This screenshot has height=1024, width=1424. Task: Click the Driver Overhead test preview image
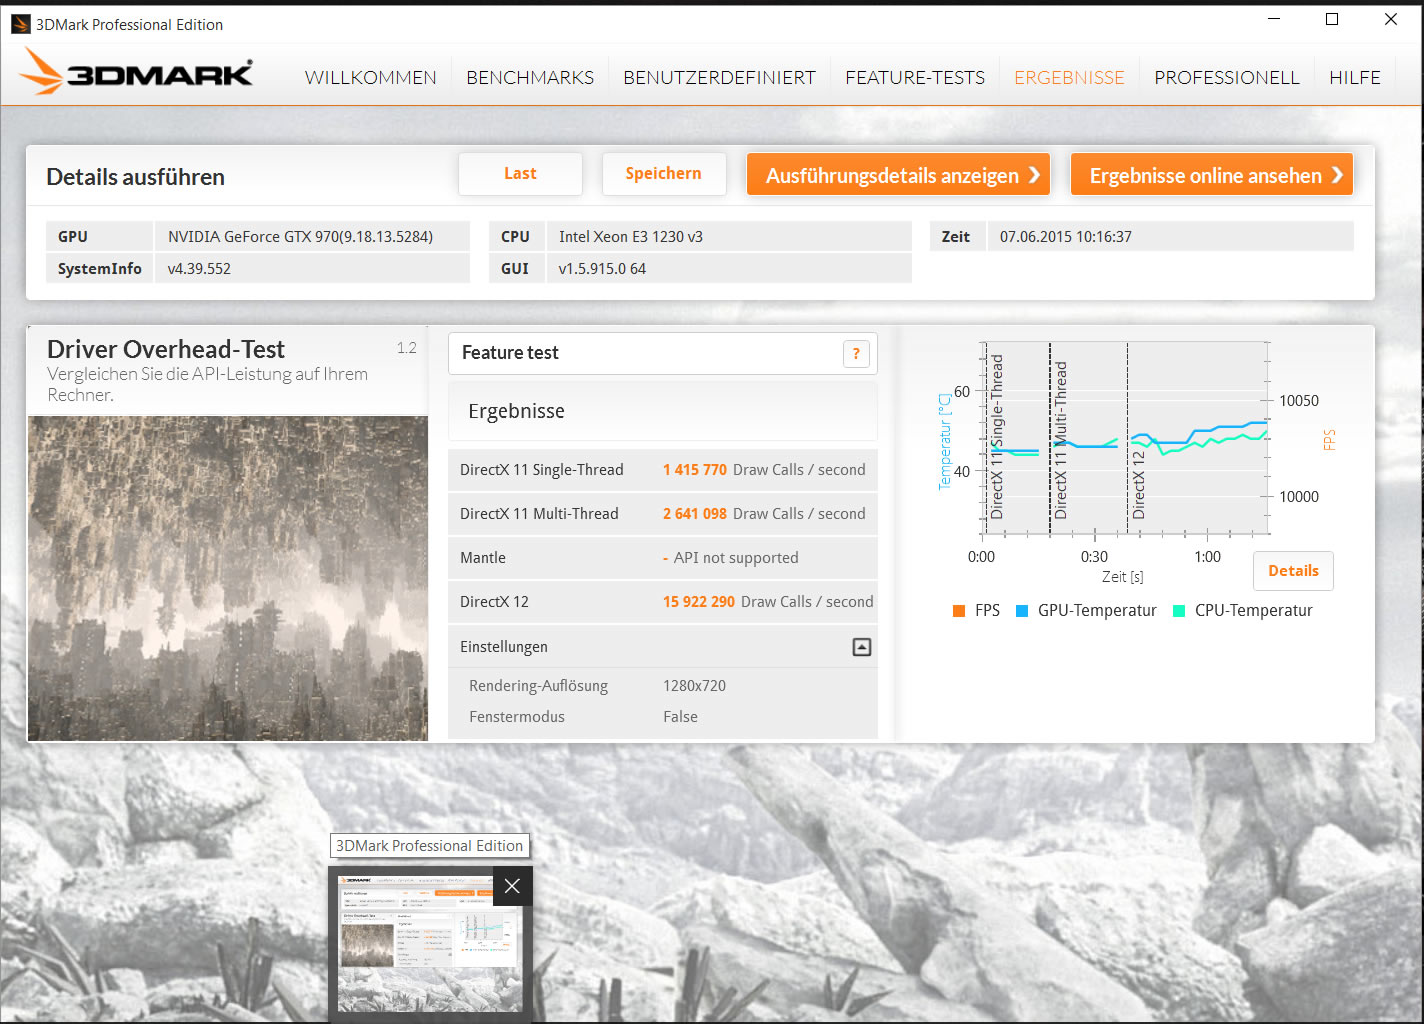point(228,579)
